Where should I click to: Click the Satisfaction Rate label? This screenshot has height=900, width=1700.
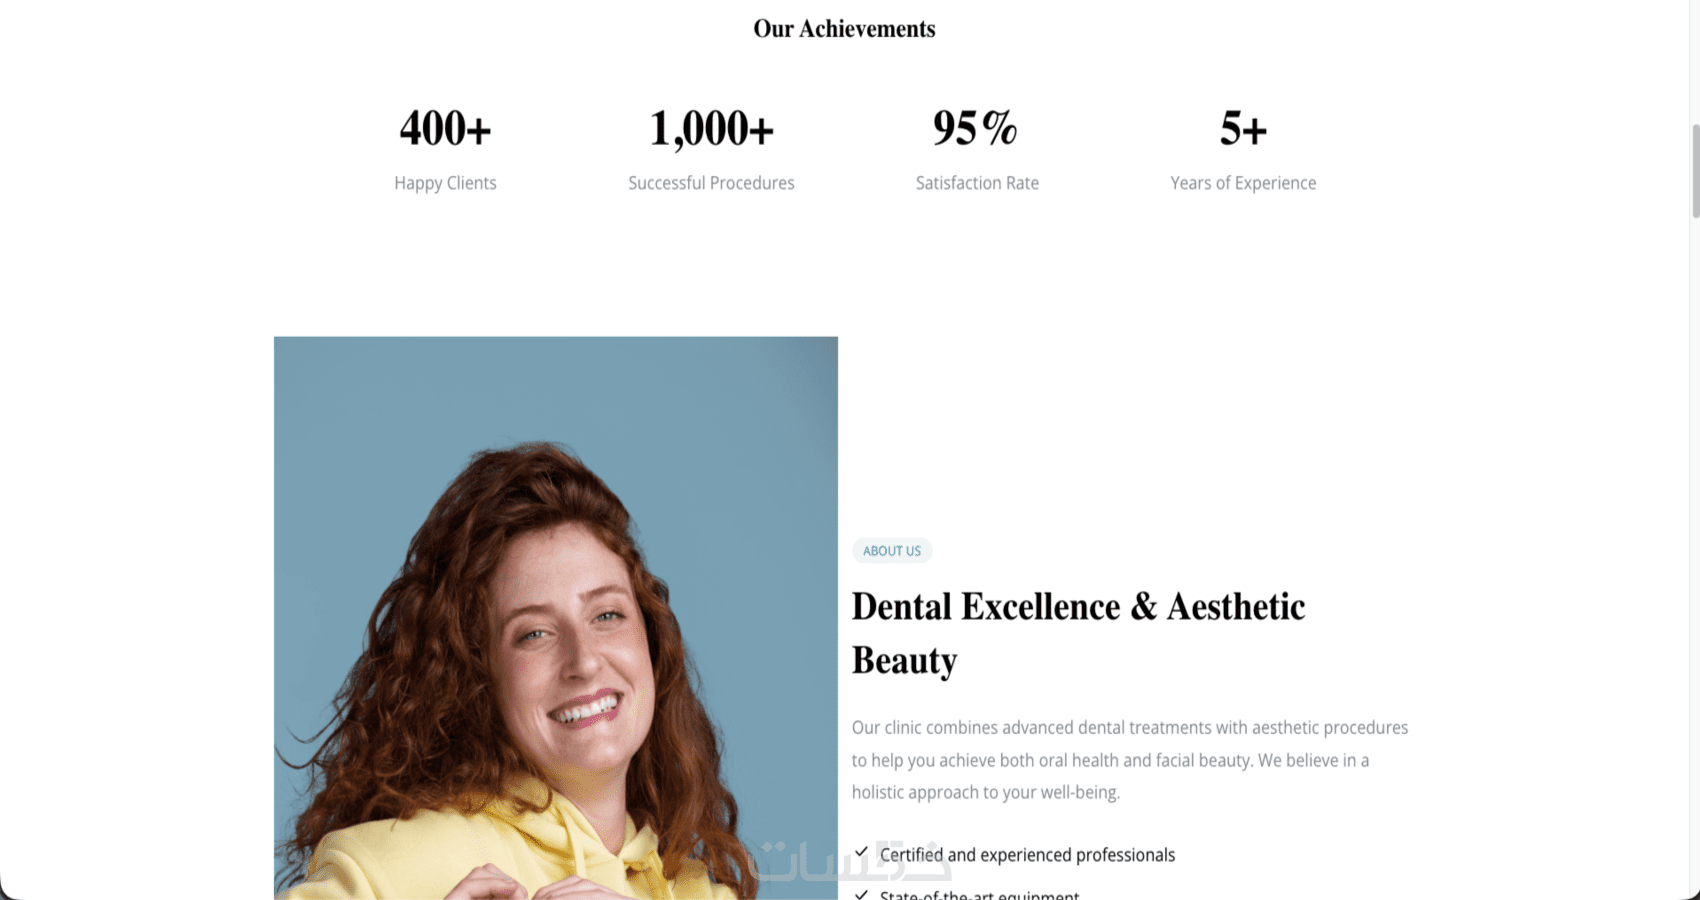point(977,183)
